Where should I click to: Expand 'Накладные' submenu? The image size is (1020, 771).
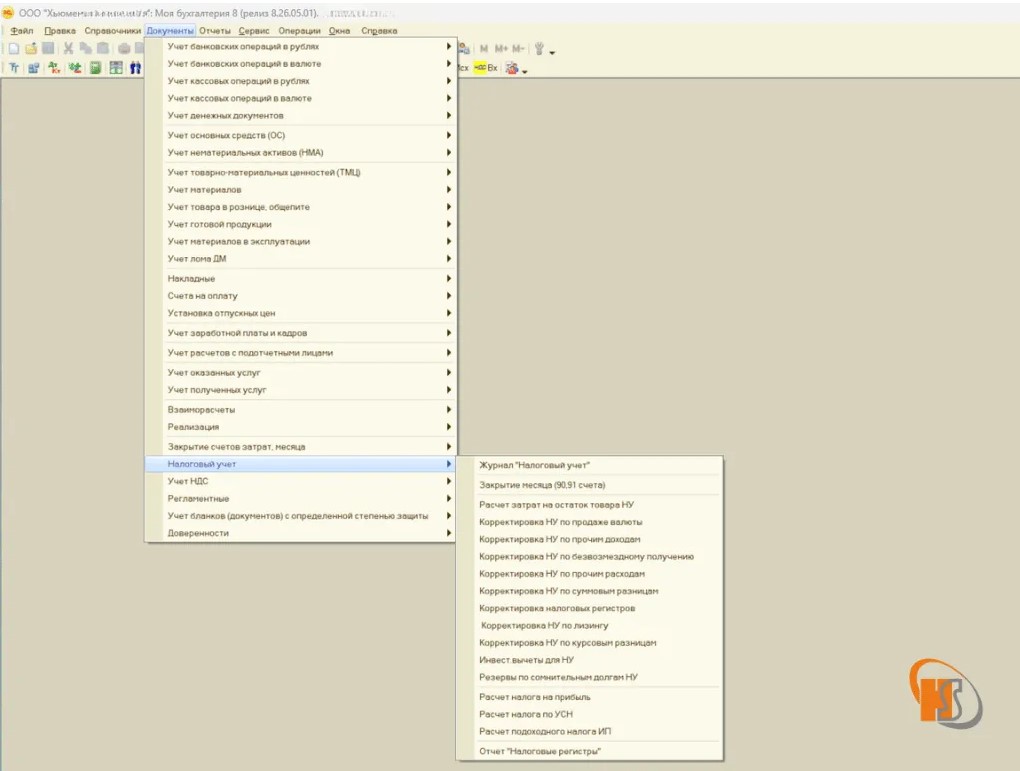301,278
